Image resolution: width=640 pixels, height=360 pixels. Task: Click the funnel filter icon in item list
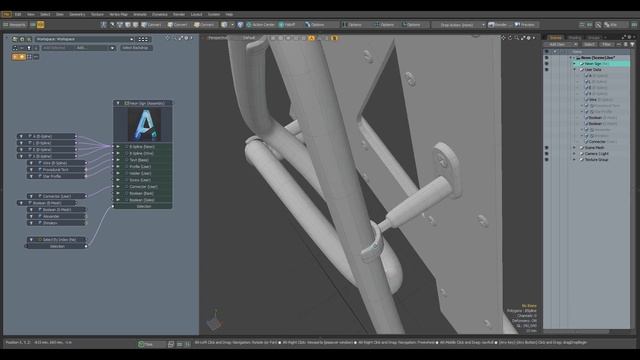[x=632, y=44]
